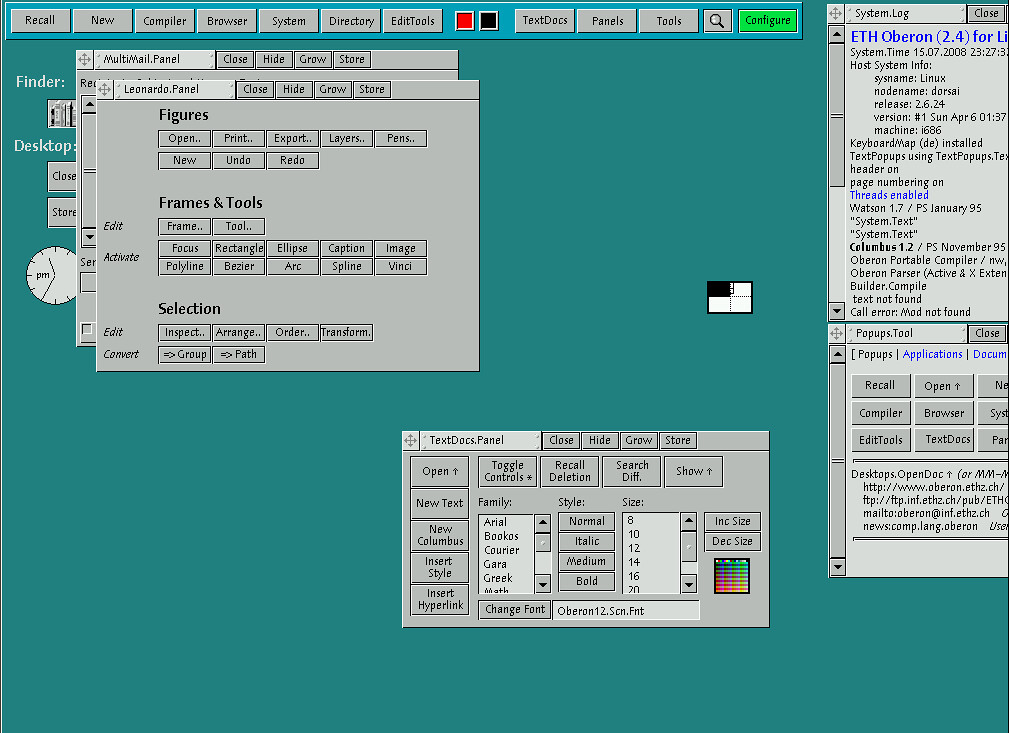Open the Compiler menu in top toolbar
Image resolution: width=1010 pixels, height=733 pixels.
(164, 21)
